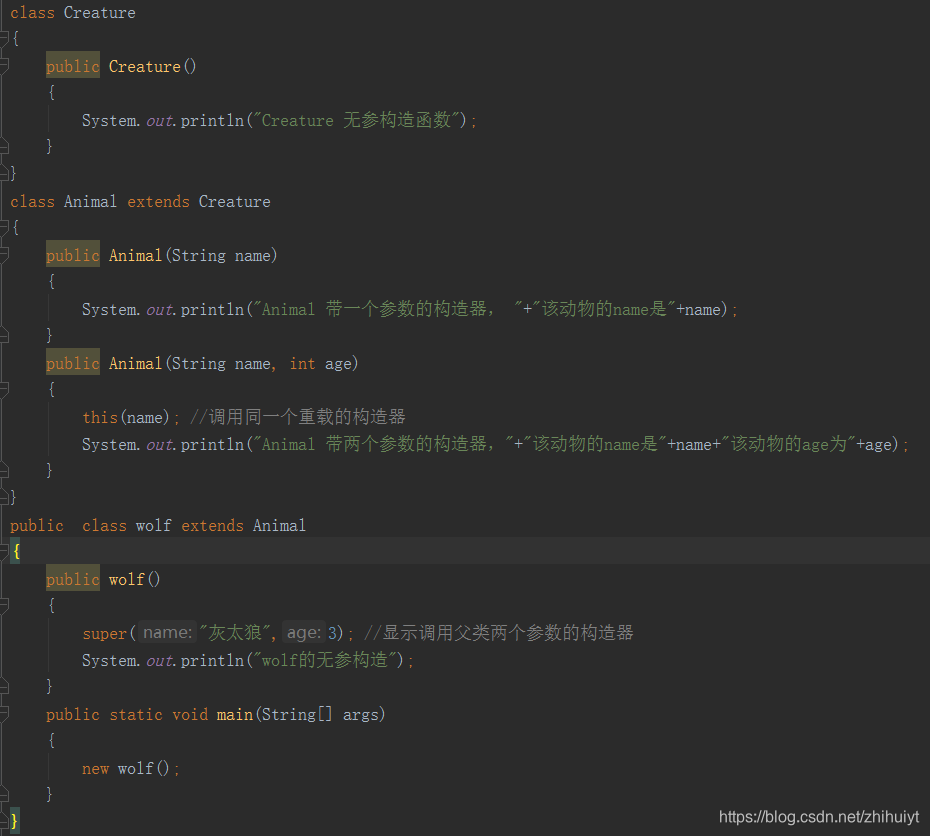Click 'main' method name
The width and height of the screenshot is (930, 836).
click(x=235, y=714)
